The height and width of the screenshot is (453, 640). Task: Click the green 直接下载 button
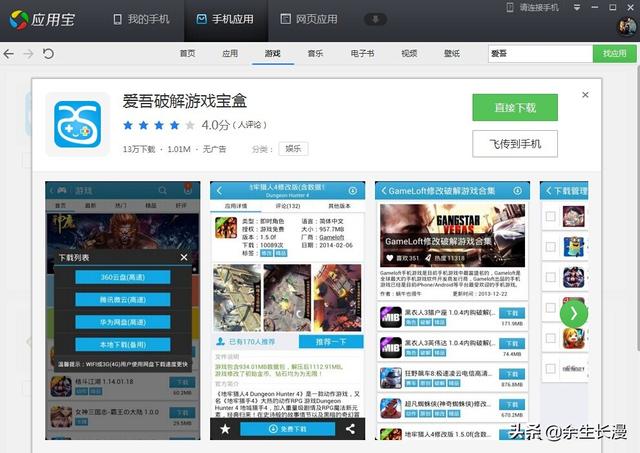point(514,107)
